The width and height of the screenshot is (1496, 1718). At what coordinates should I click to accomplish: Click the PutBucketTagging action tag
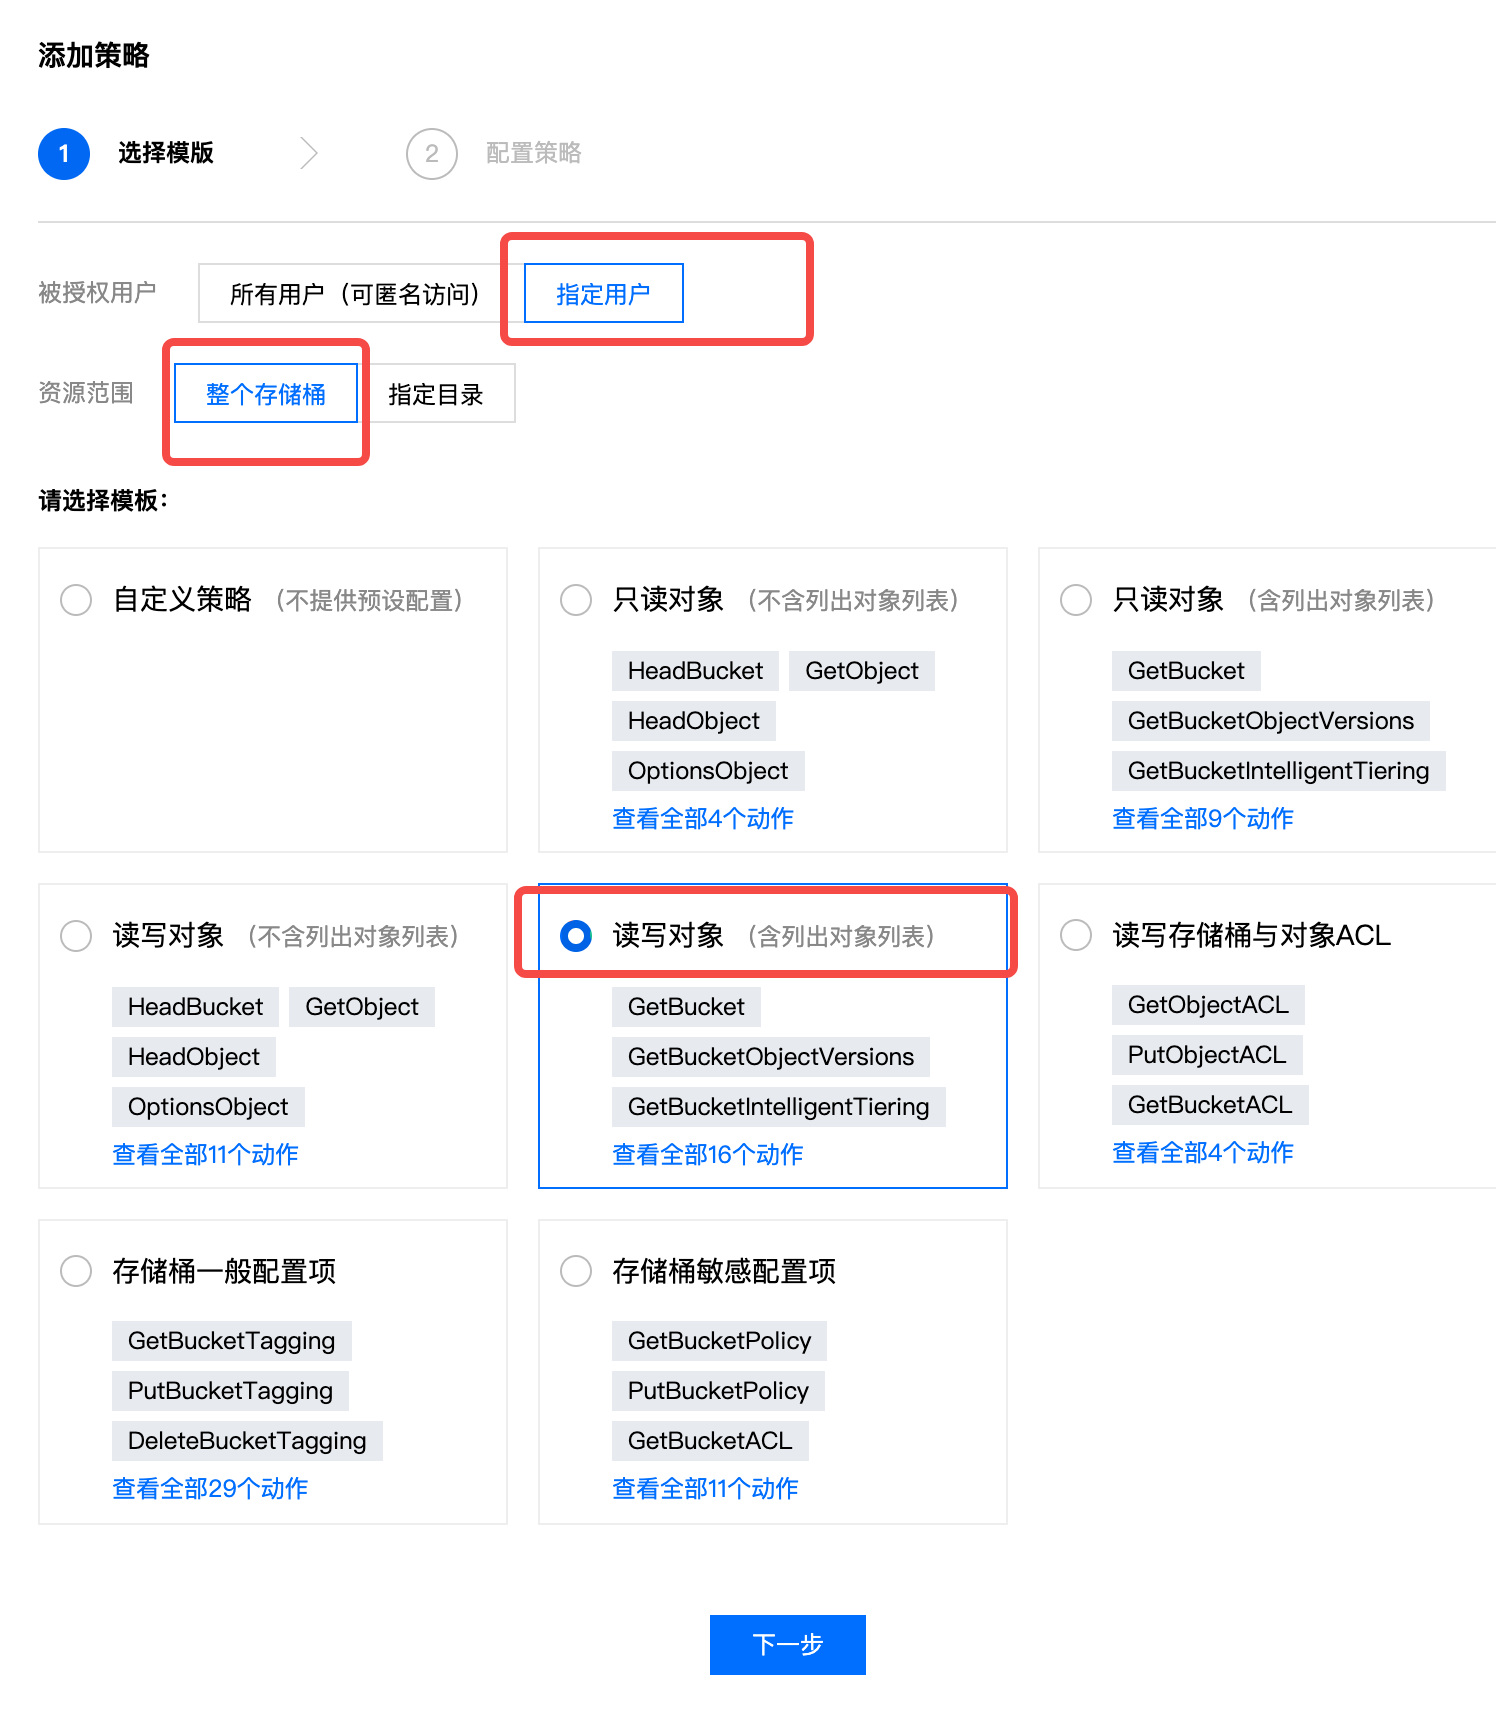pos(230,1391)
